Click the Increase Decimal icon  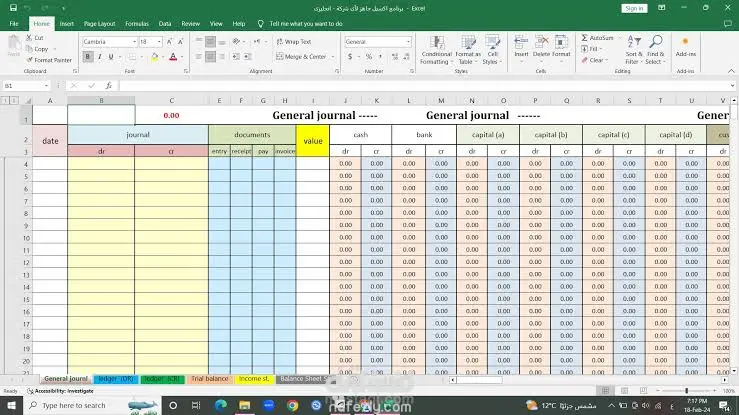tap(394, 57)
